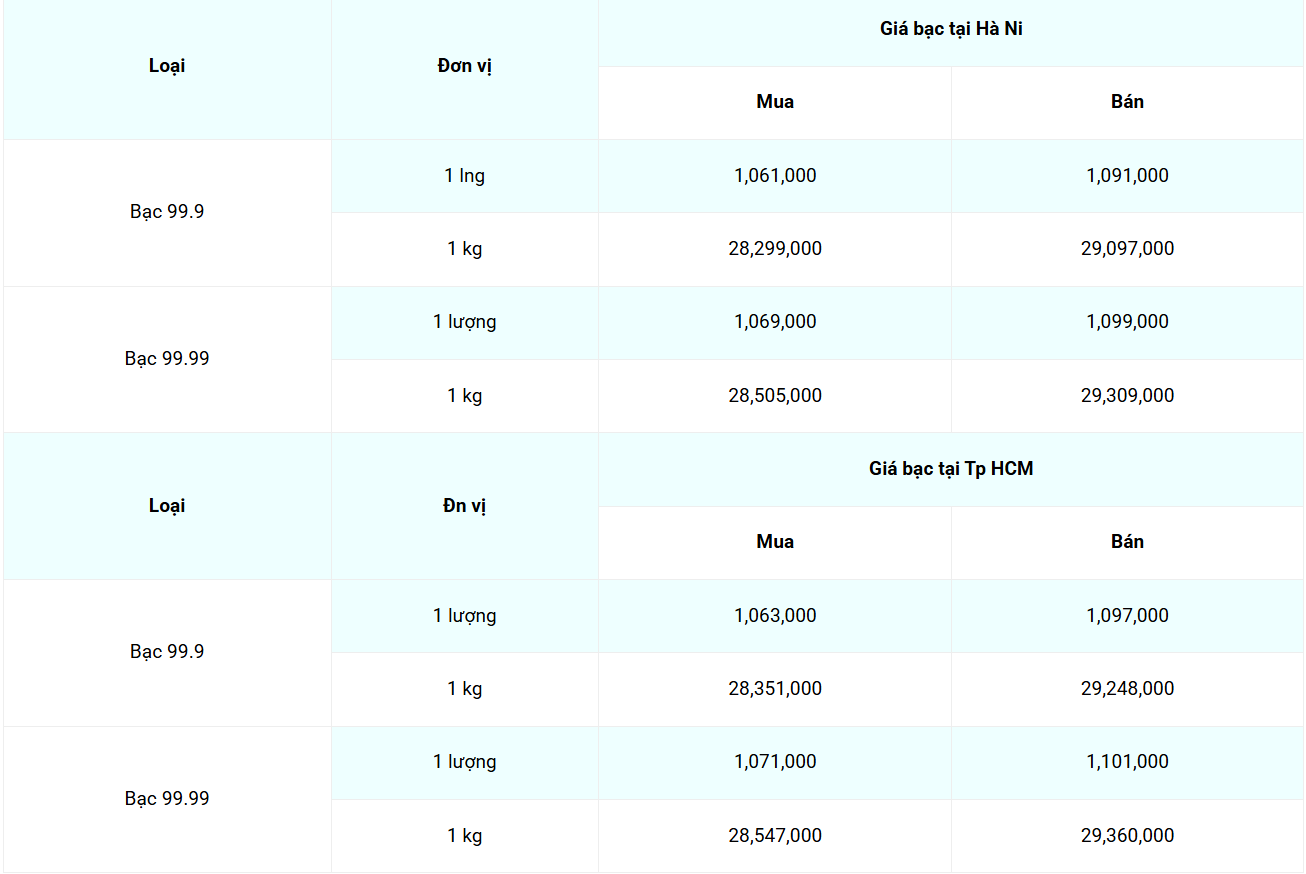Click the price cell 1,091,000
The width and height of the screenshot is (1306, 874).
(x=1127, y=176)
